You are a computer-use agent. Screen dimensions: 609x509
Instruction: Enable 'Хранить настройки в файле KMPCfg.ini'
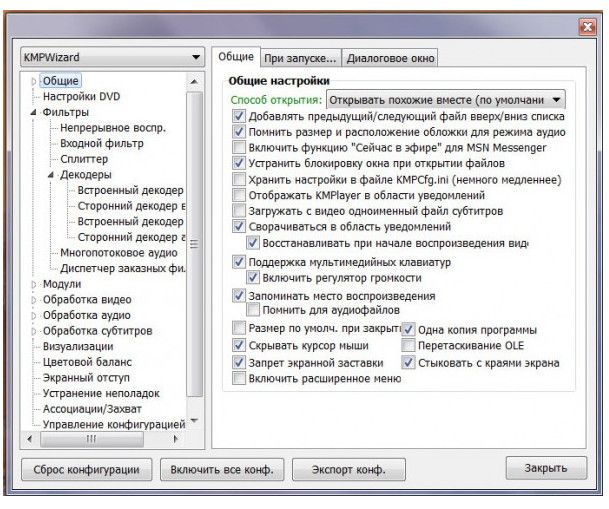pos(239,180)
